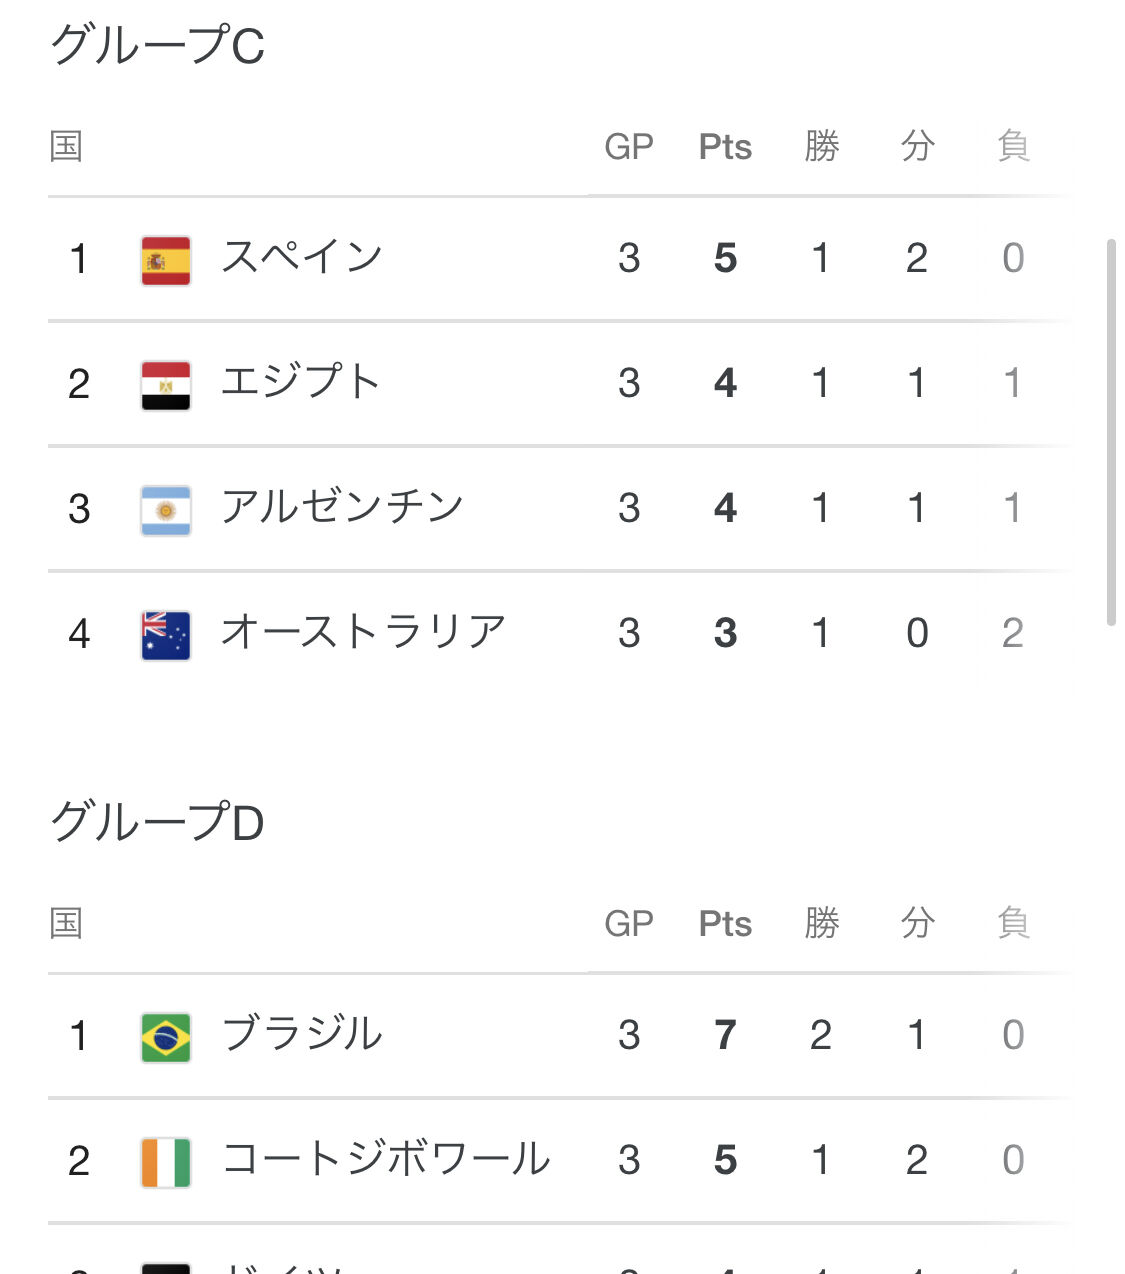Click the Brazil flag icon
The image size is (1125, 1274).
pos(166,1037)
